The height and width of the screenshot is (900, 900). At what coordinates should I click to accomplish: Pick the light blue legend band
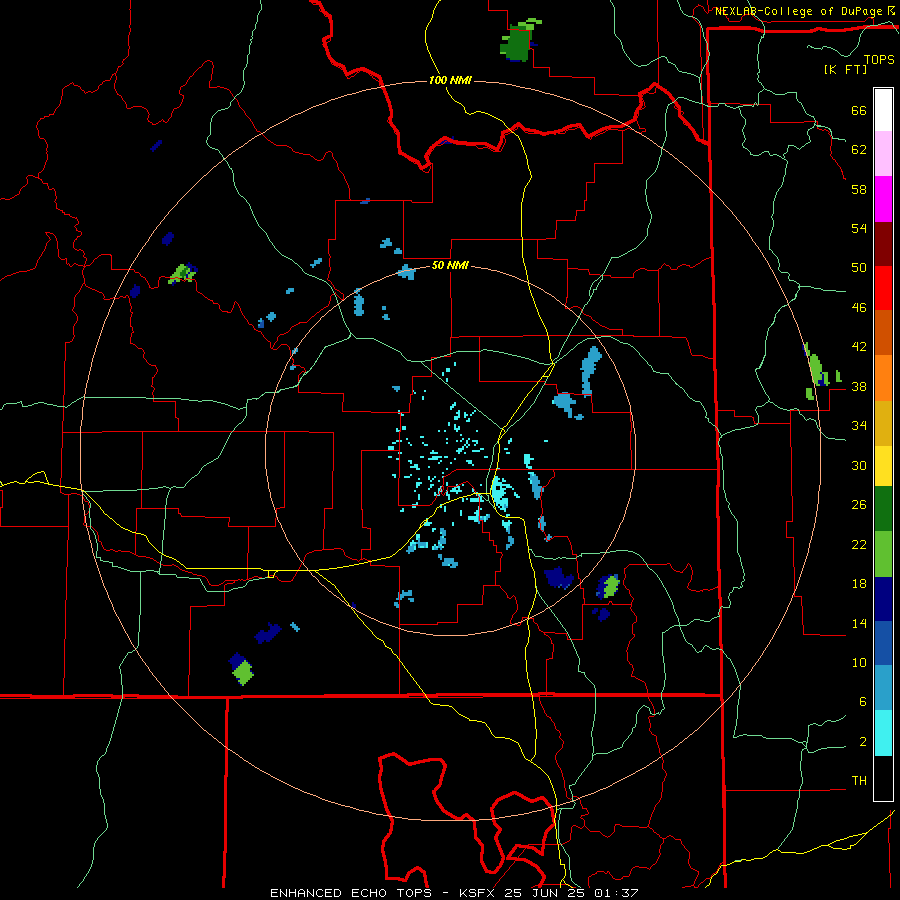(883, 688)
